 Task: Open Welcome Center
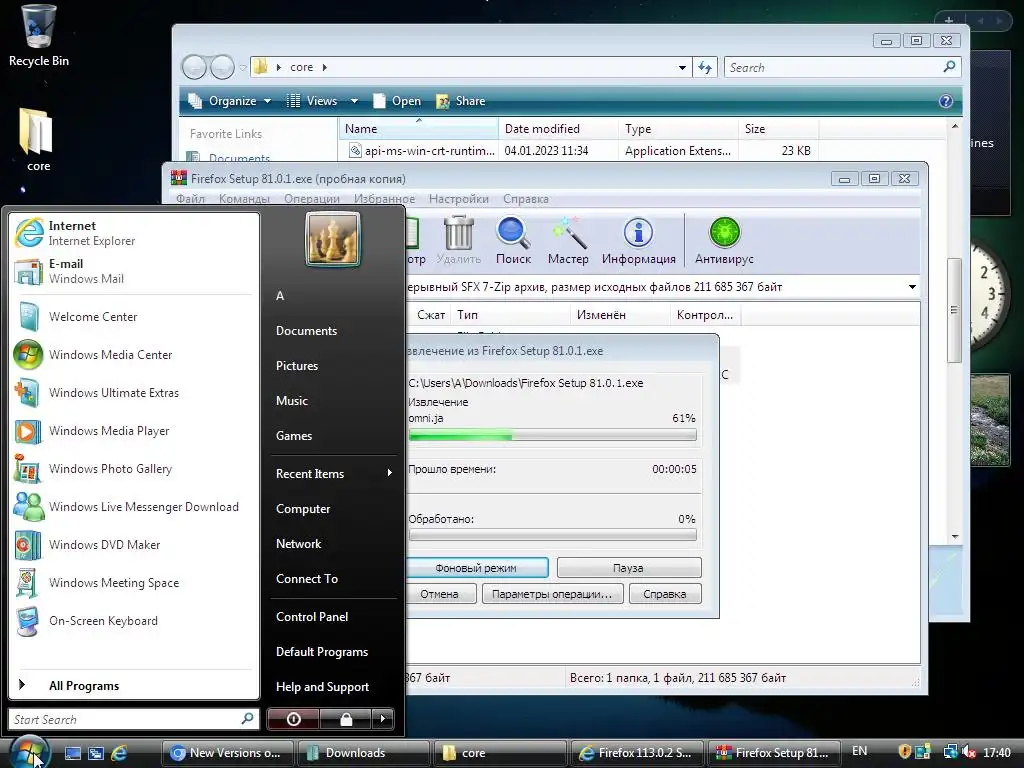pos(134,317)
